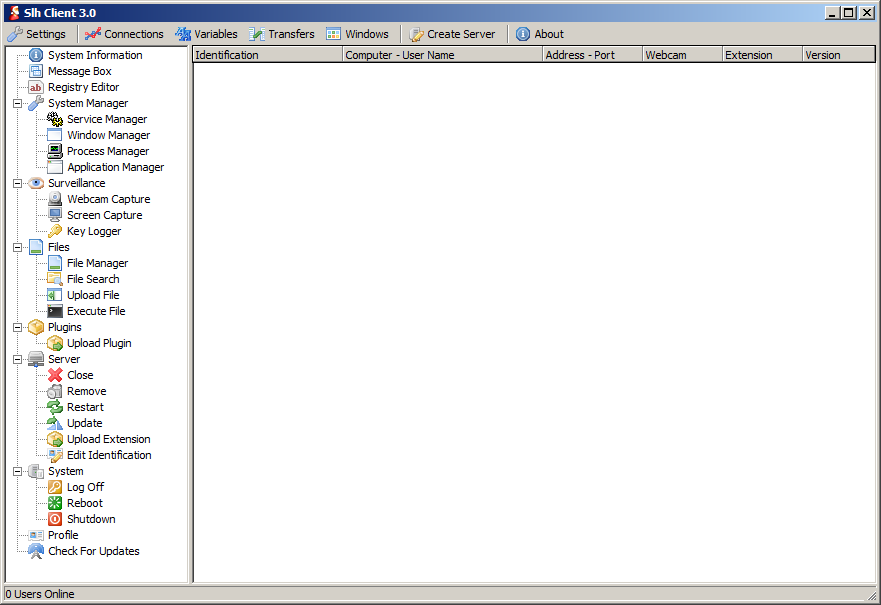This screenshot has height=605, width=881.
Task: Collapse the Plugins tree node
Action: point(17,327)
